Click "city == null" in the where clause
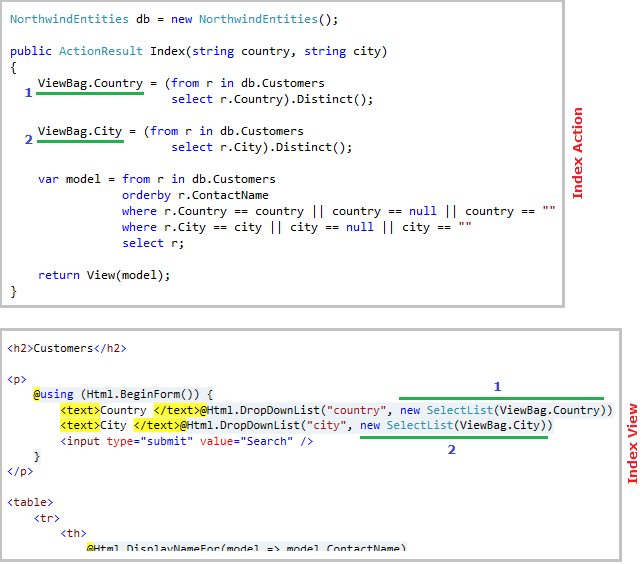The height and width of the screenshot is (564, 643). 332,227
